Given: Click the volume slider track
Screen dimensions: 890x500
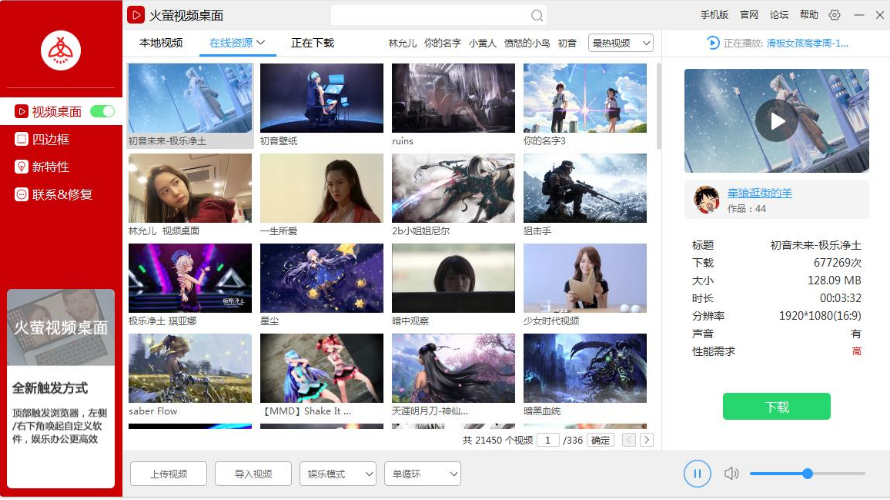Looking at the screenshot, I should tap(807, 473).
